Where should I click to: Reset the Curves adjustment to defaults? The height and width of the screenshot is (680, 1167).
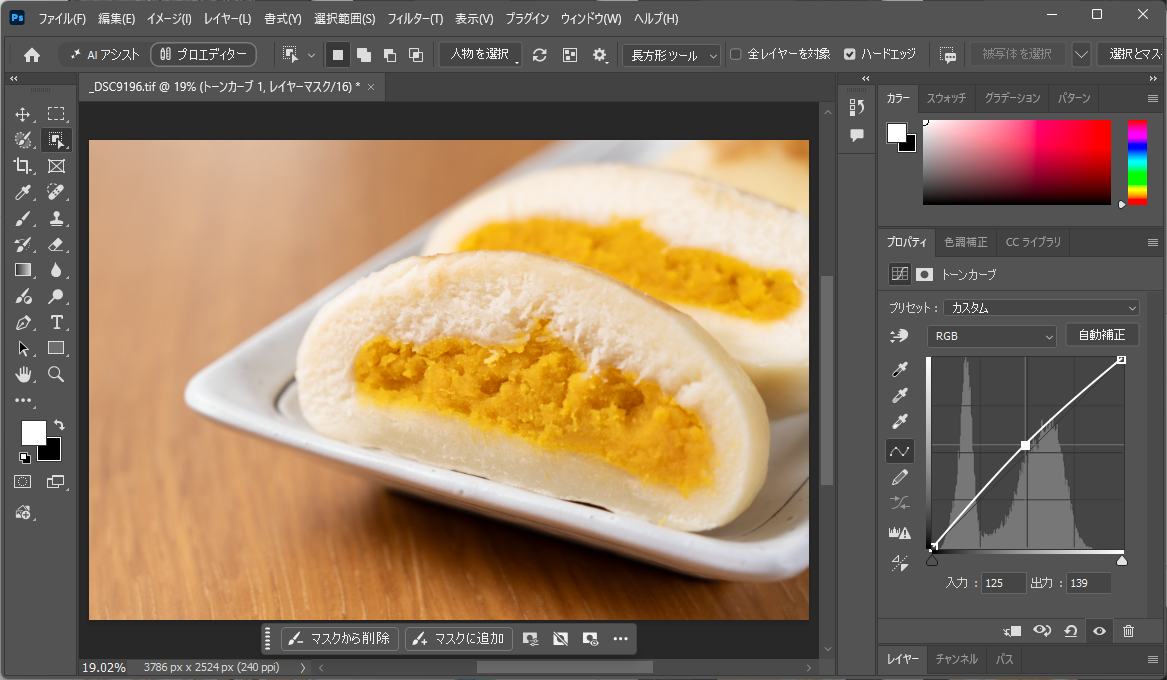1070,631
